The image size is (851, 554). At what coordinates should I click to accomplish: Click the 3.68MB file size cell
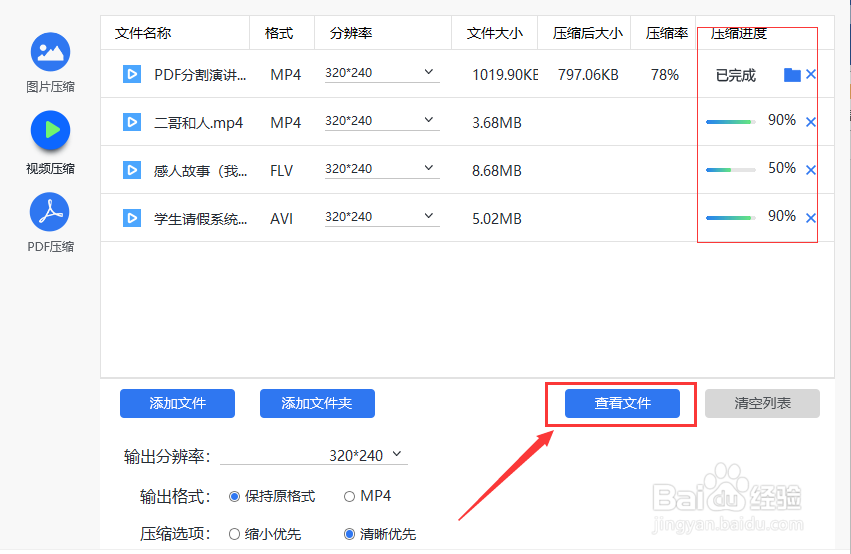[x=497, y=123]
